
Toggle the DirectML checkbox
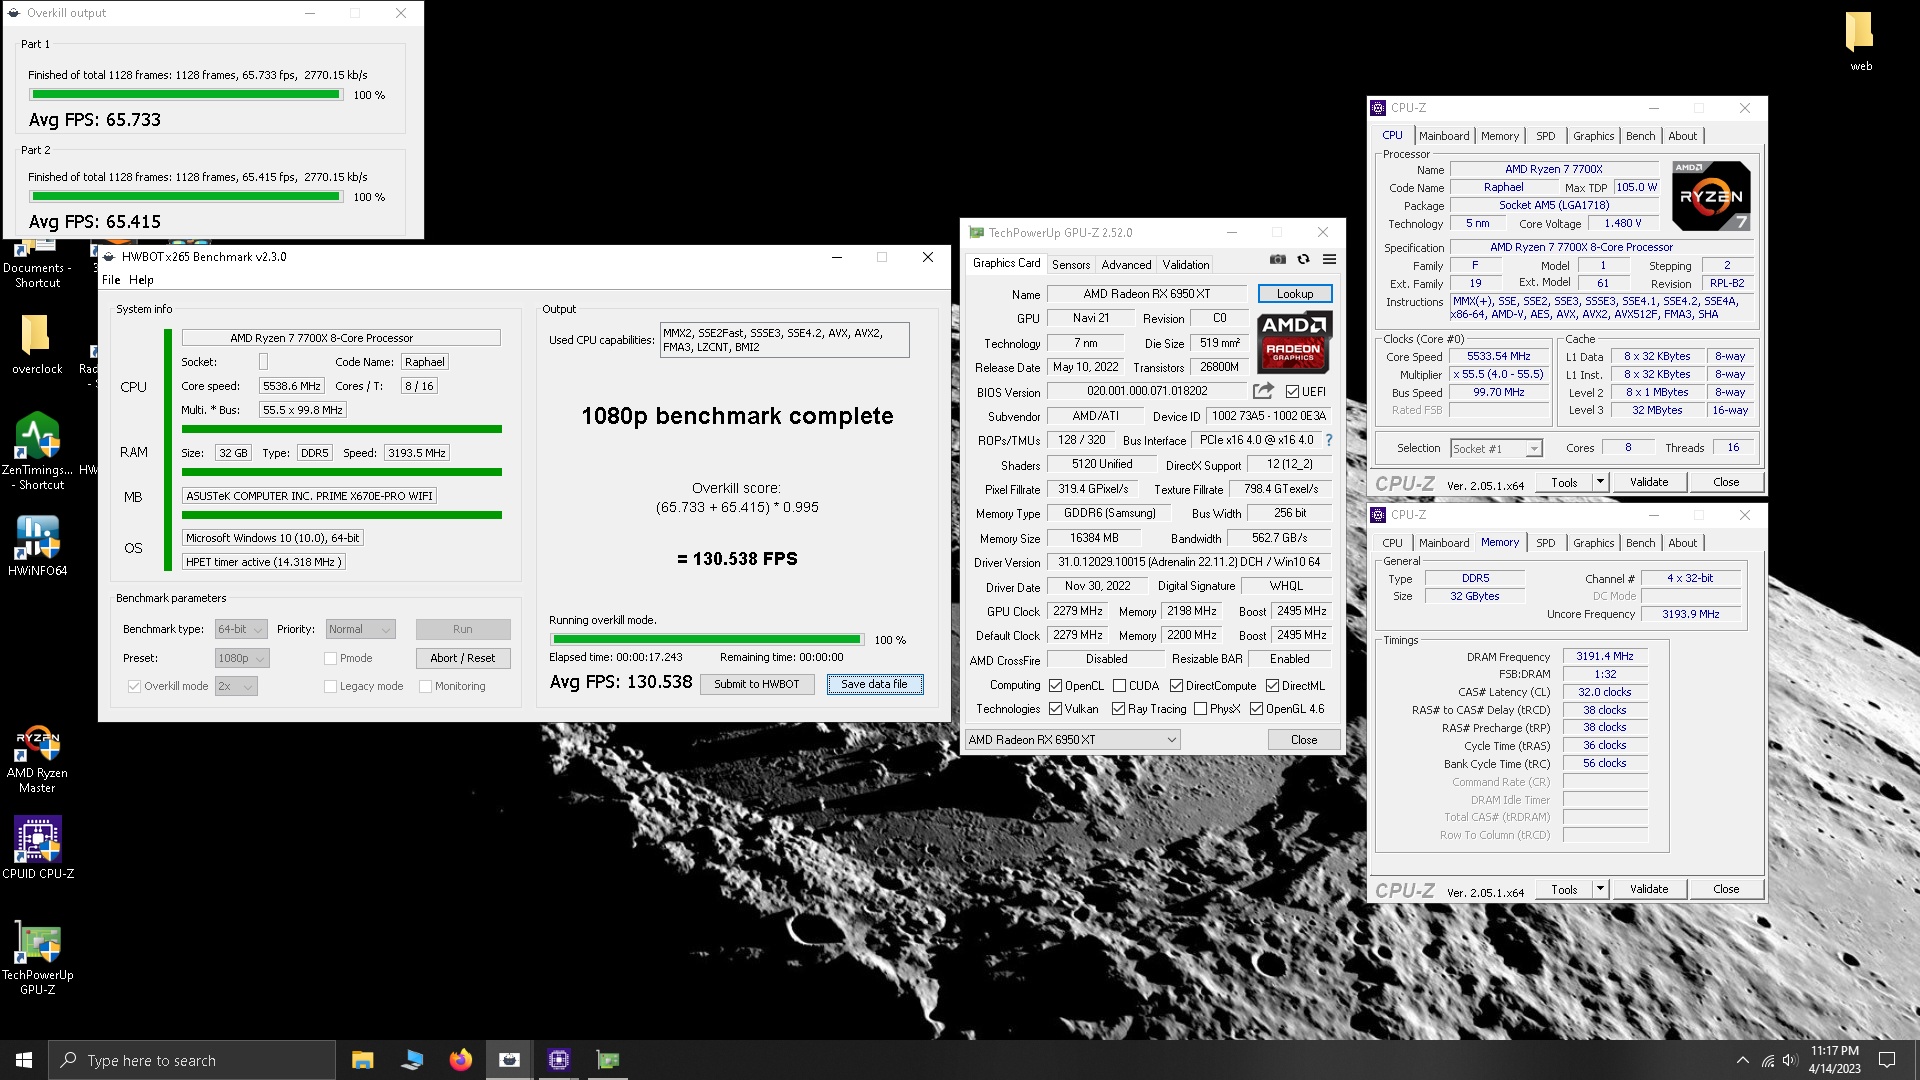tap(1272, 686)
